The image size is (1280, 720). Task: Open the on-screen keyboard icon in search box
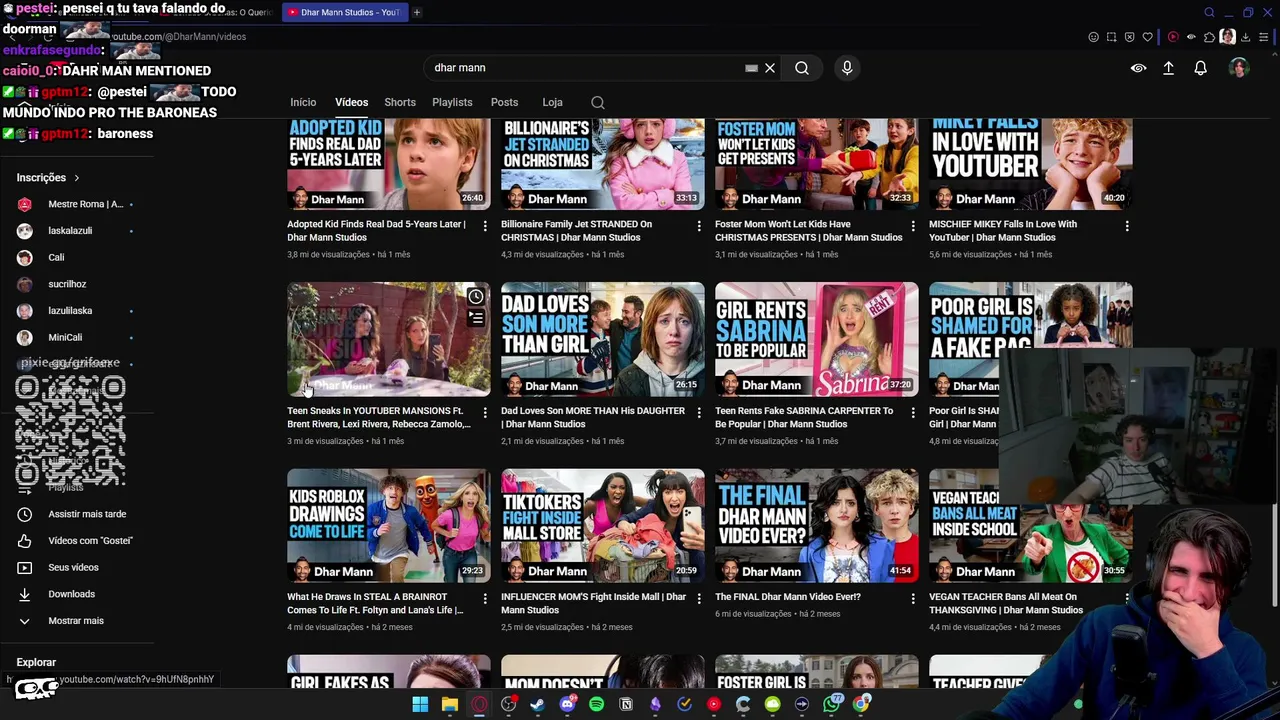click(751, 68)
